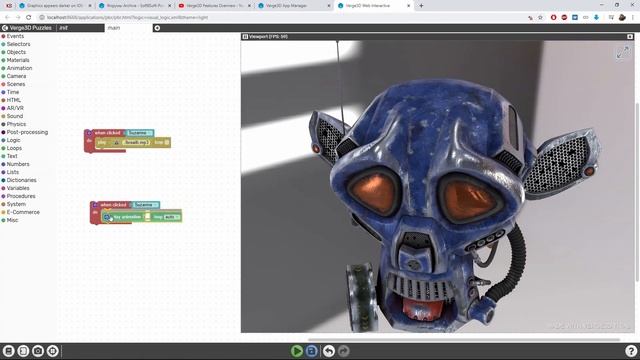The height and width of the screenshot is (360, 640).
Task: Reload the browser page
Action: tap(29, 18)
